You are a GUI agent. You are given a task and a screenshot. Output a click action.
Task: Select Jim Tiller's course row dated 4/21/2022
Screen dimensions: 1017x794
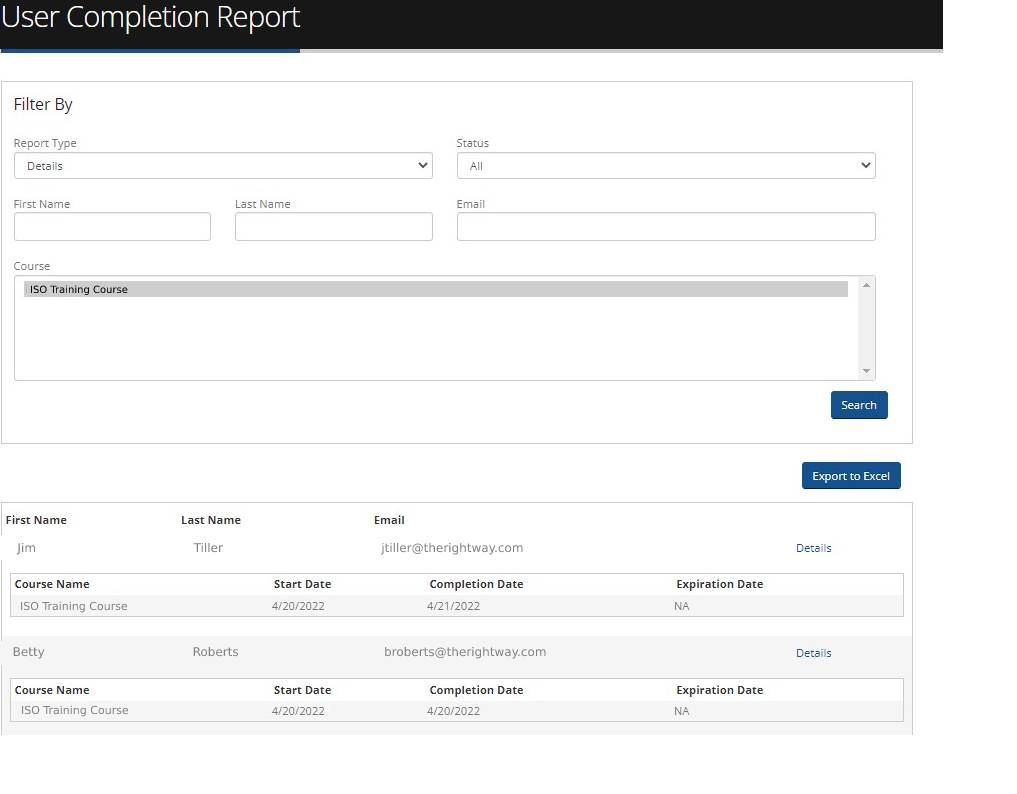(456, 606)
